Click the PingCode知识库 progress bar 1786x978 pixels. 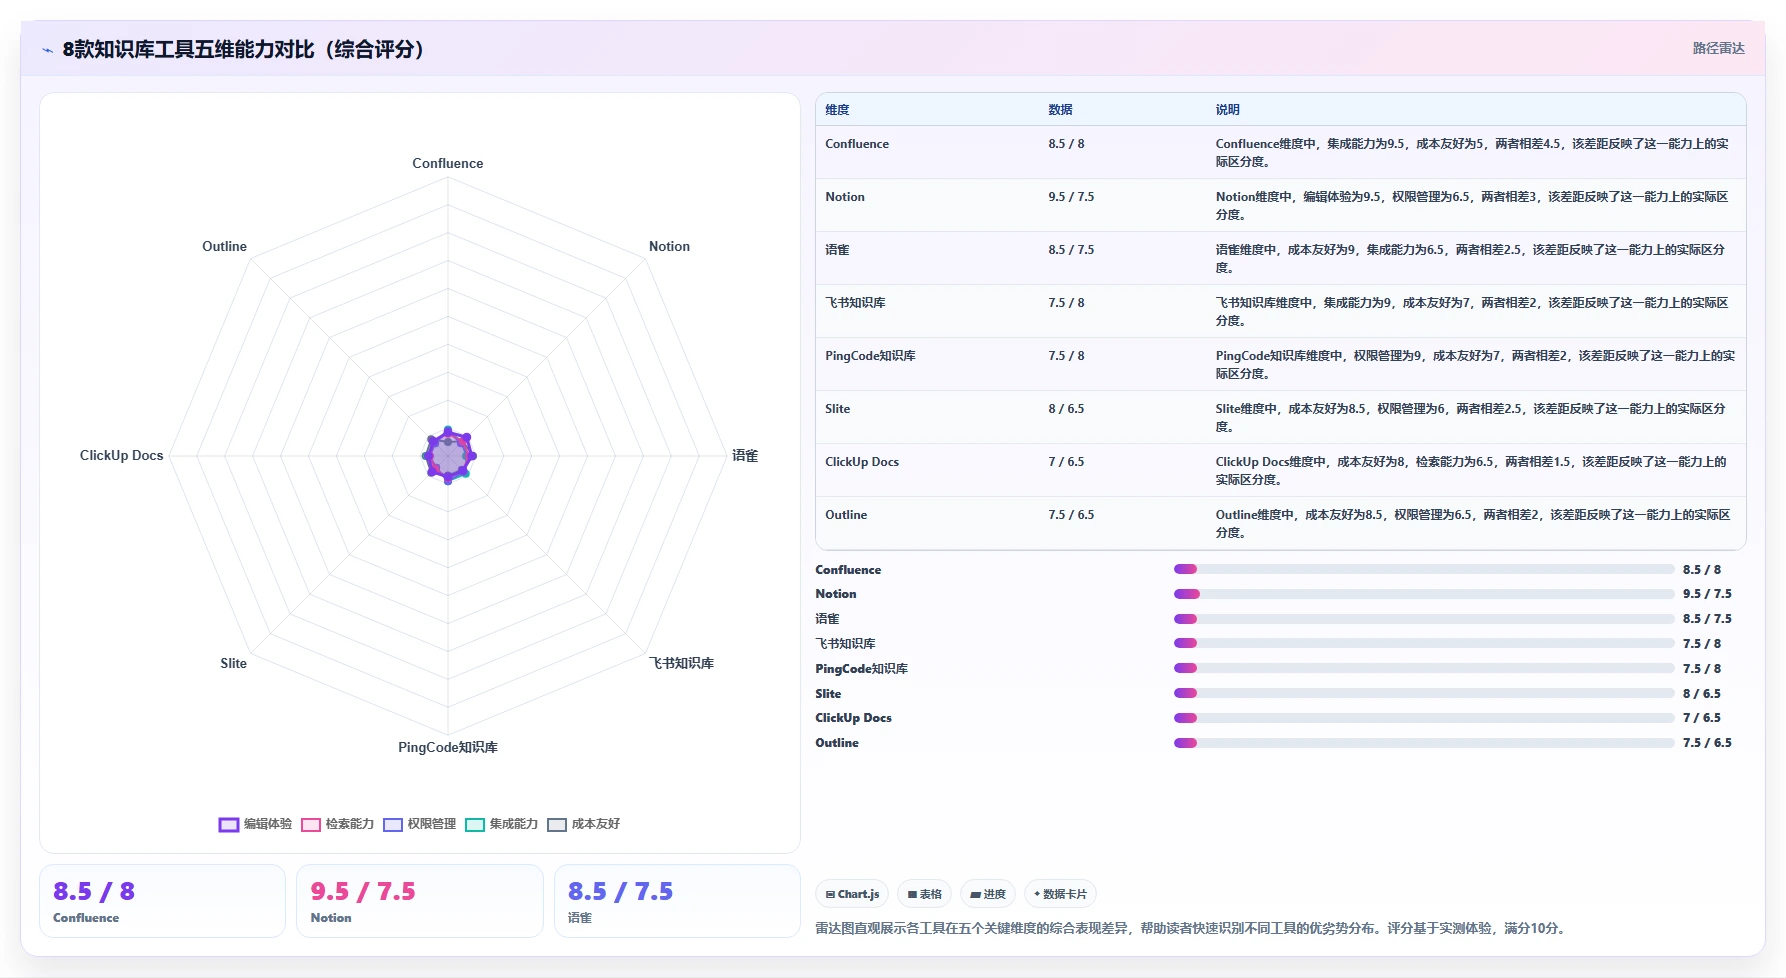pos(1424,668)
